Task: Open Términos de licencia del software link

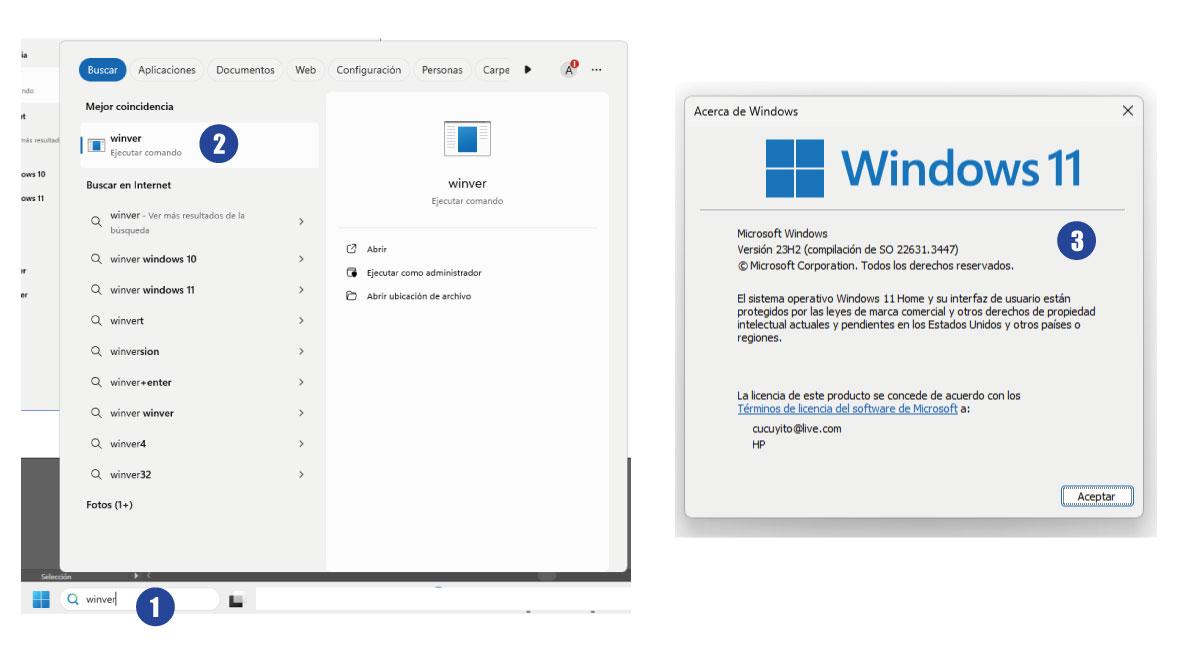Action: tap(847, 409)
